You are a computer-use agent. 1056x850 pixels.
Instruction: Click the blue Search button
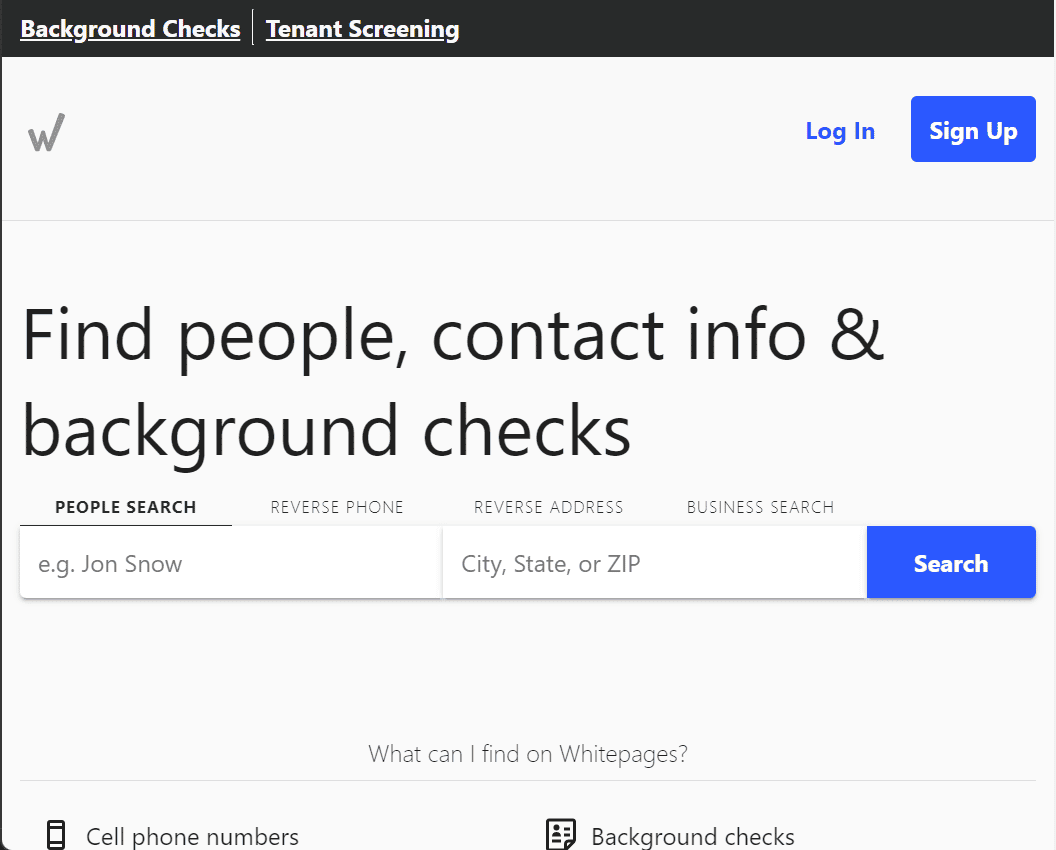pos(951,562)
